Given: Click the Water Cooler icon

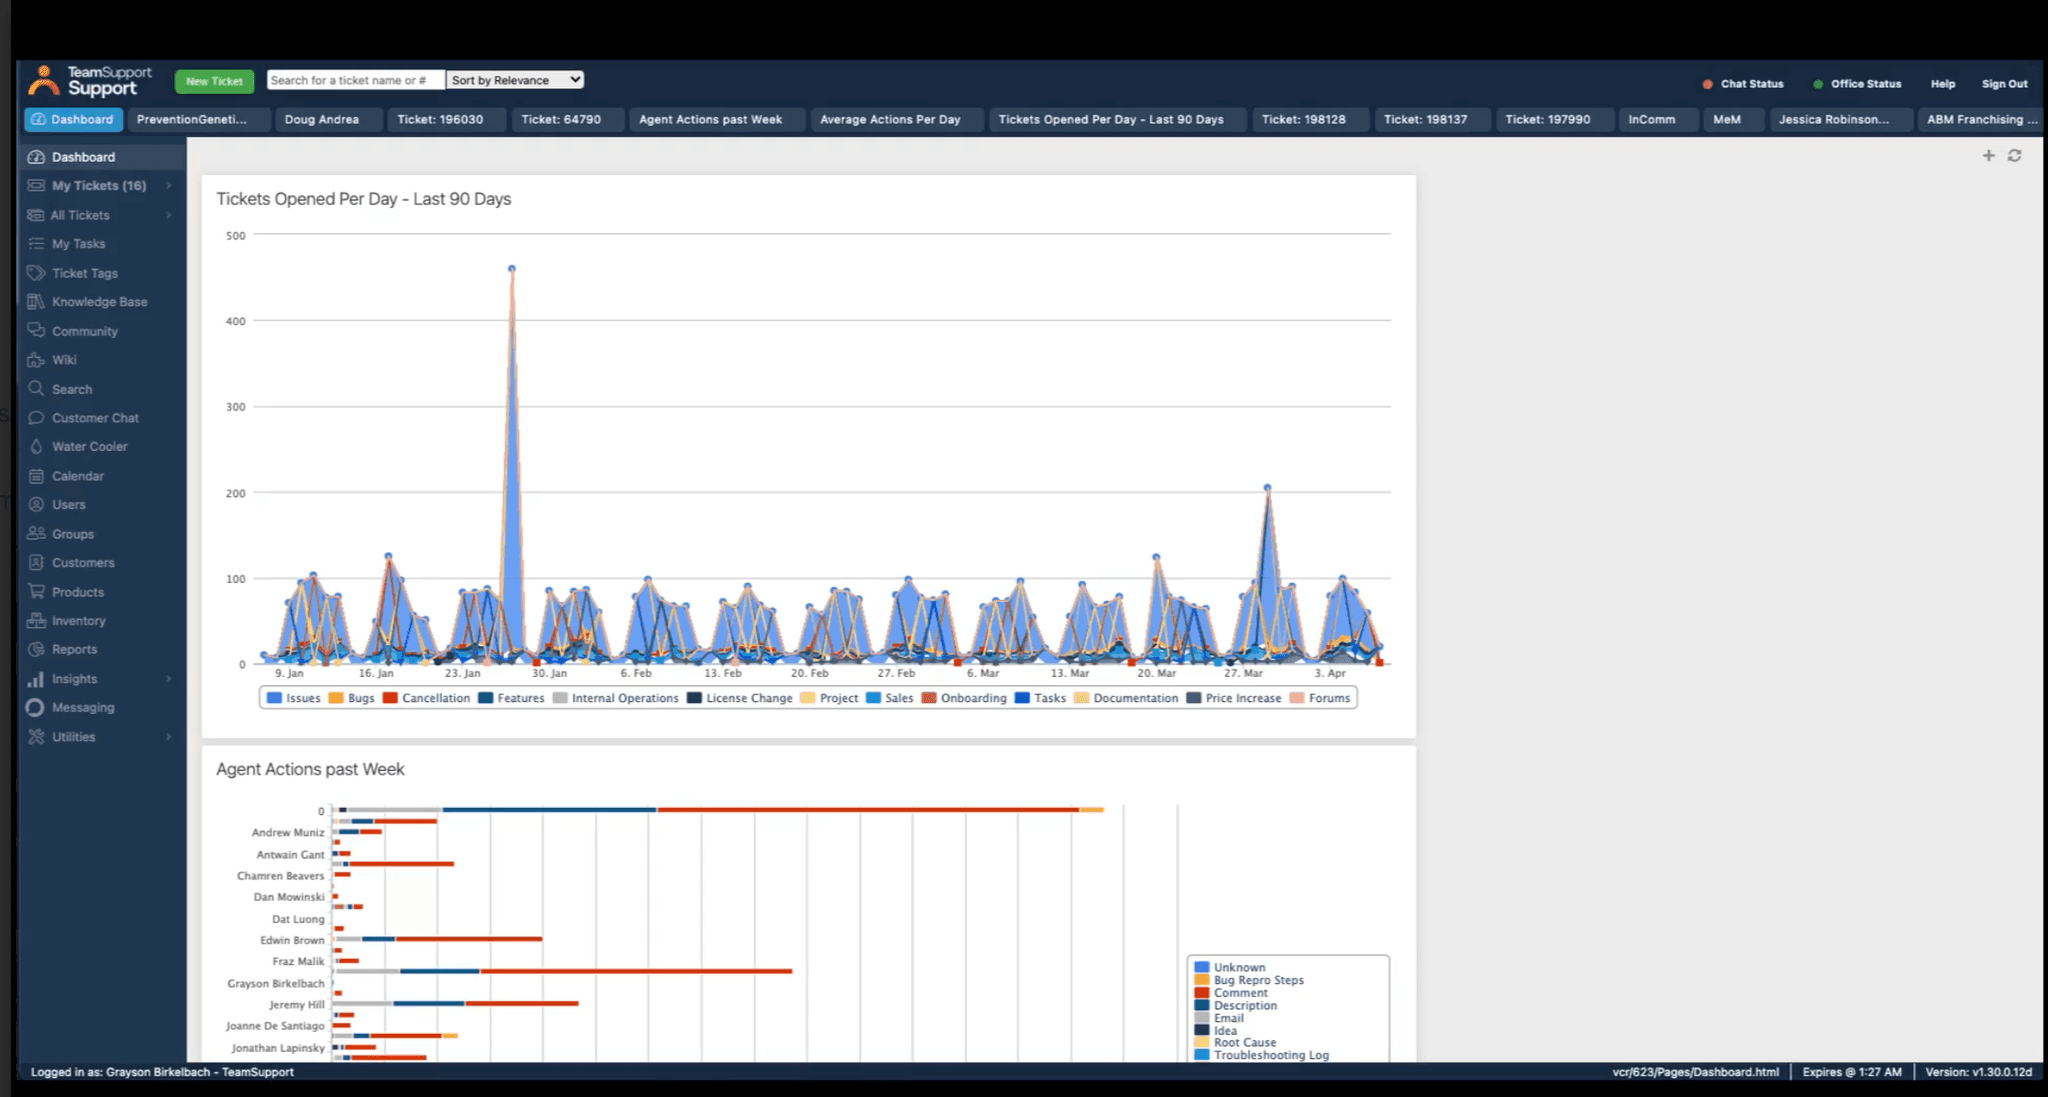Looking at the screenshot, I should [36, 447].
